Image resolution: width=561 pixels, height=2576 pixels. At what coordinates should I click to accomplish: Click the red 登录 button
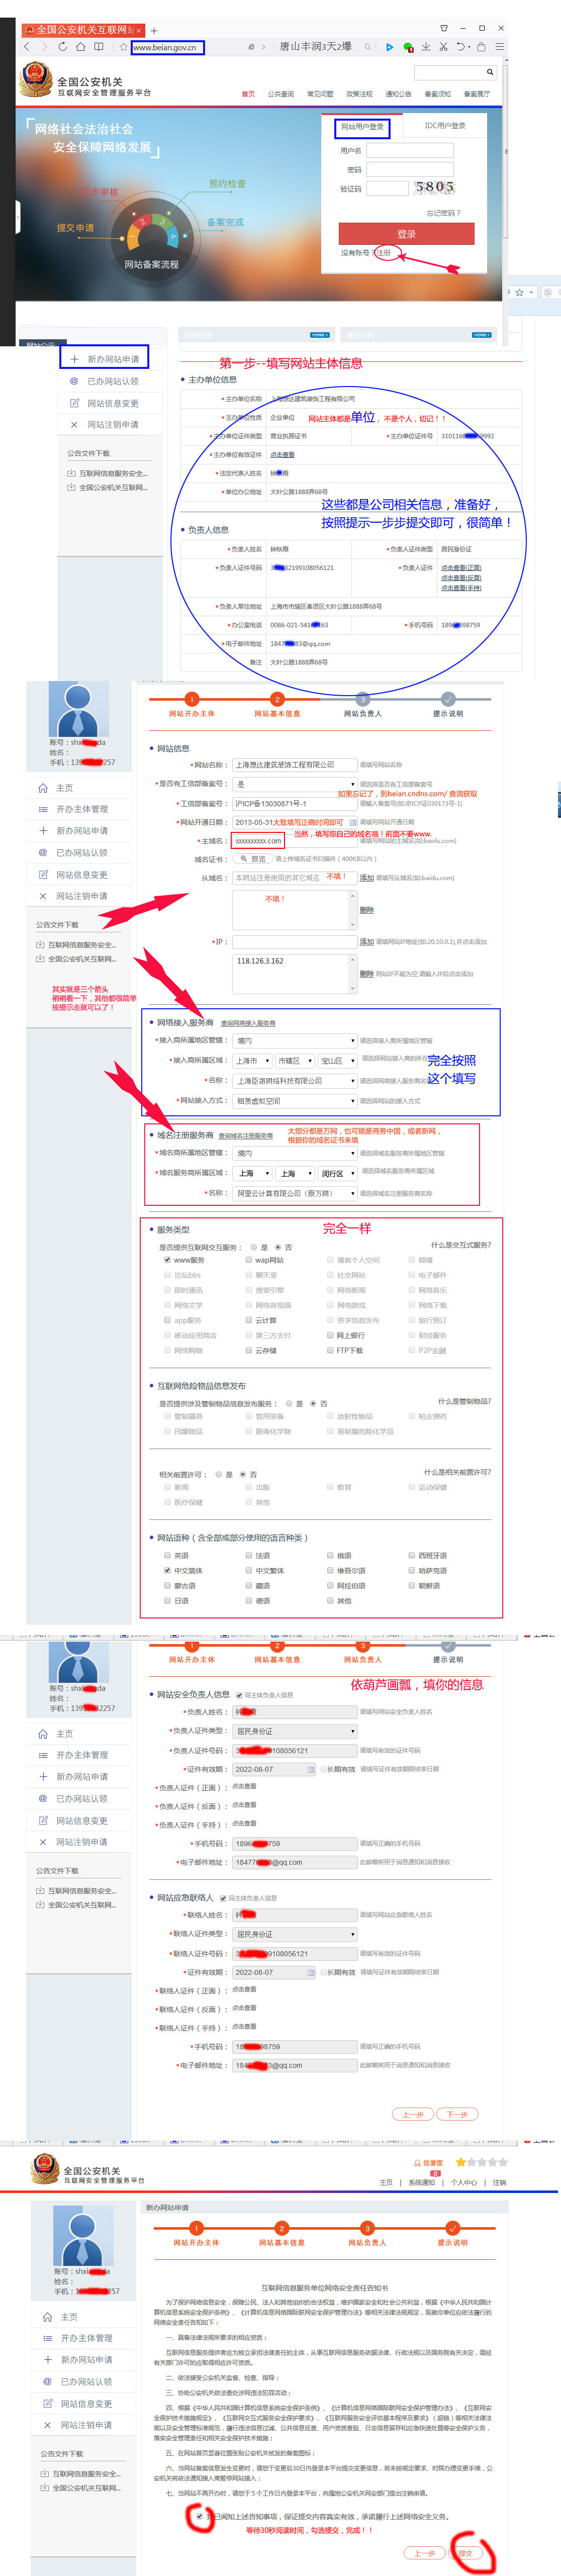(406, 234)
